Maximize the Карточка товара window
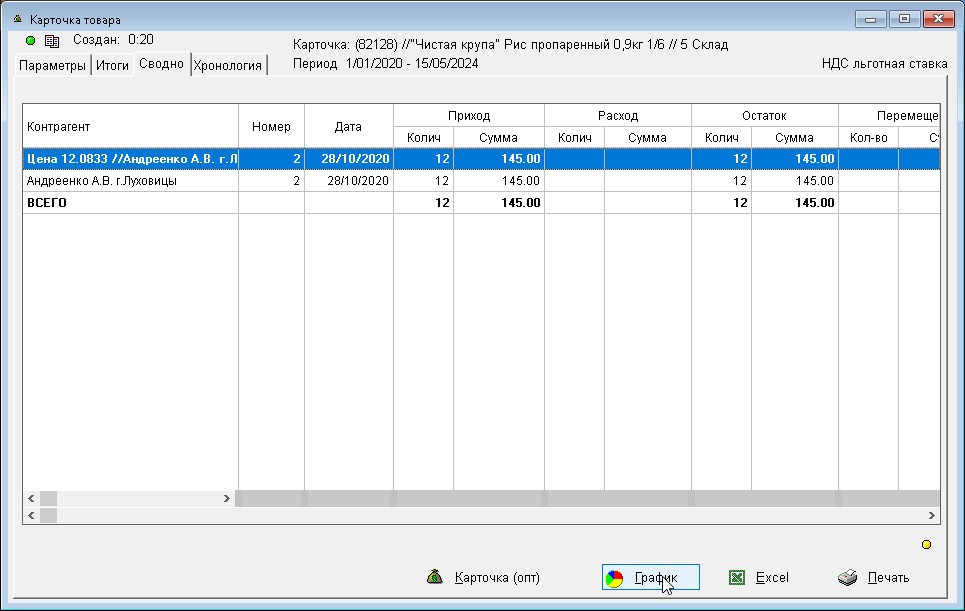This screenshot has width=965, height=611. click(905, 19)
